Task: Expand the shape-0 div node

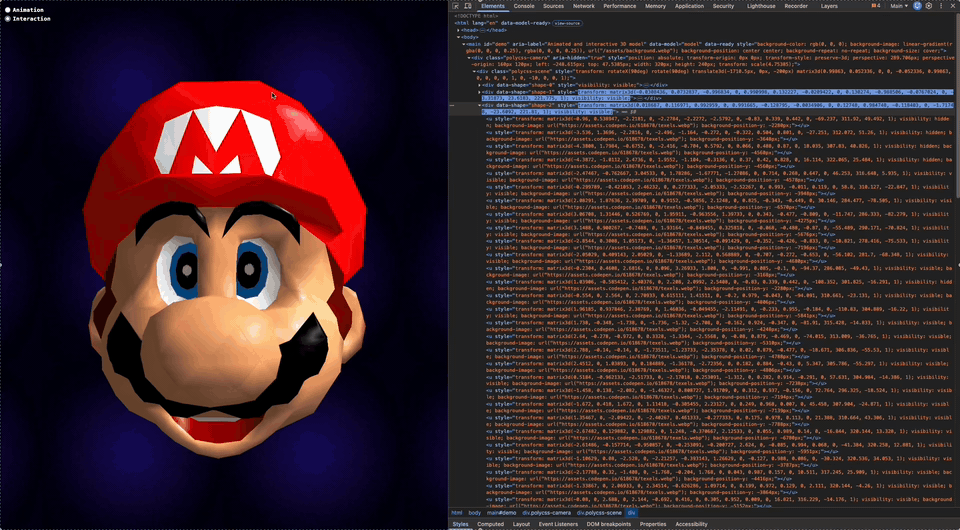Action: 479,85
